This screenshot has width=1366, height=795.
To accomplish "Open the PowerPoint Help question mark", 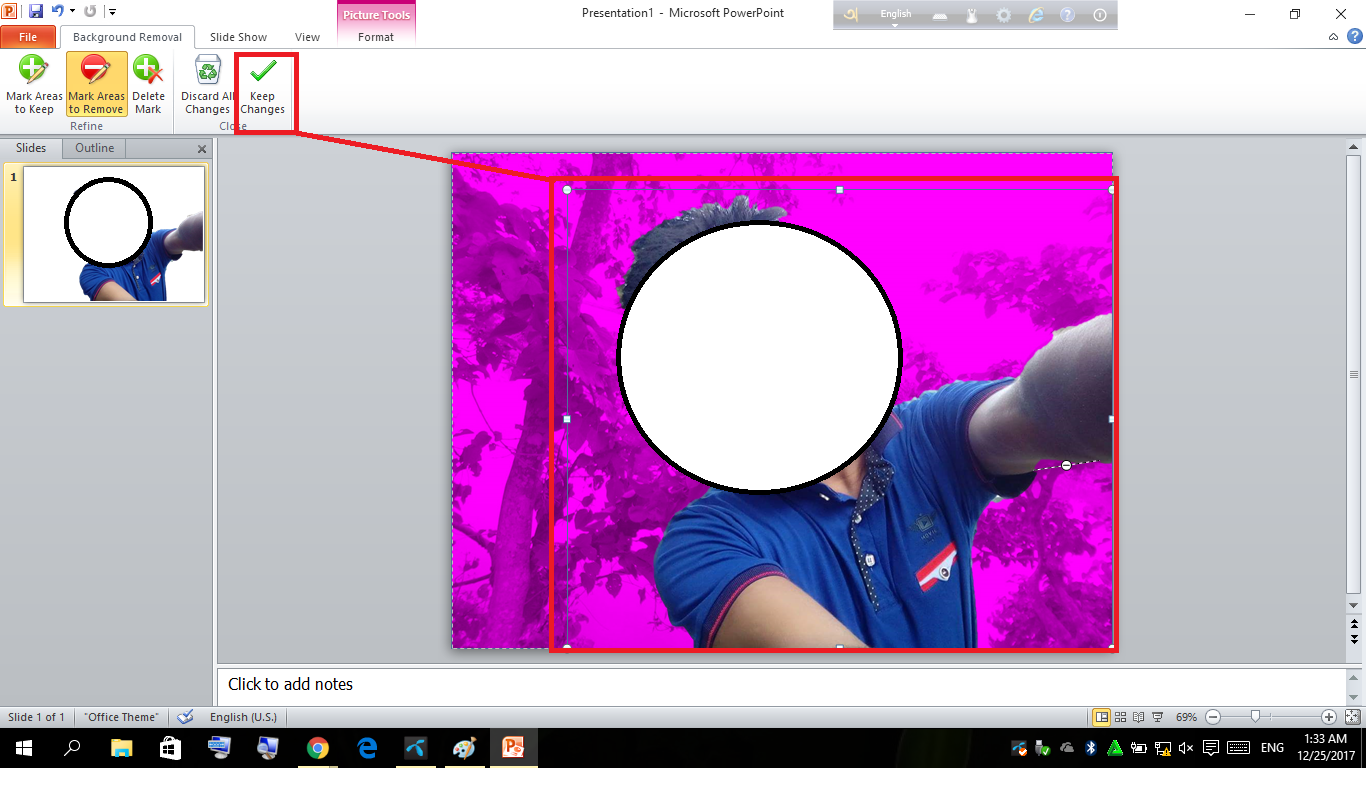I will 1355,36.
